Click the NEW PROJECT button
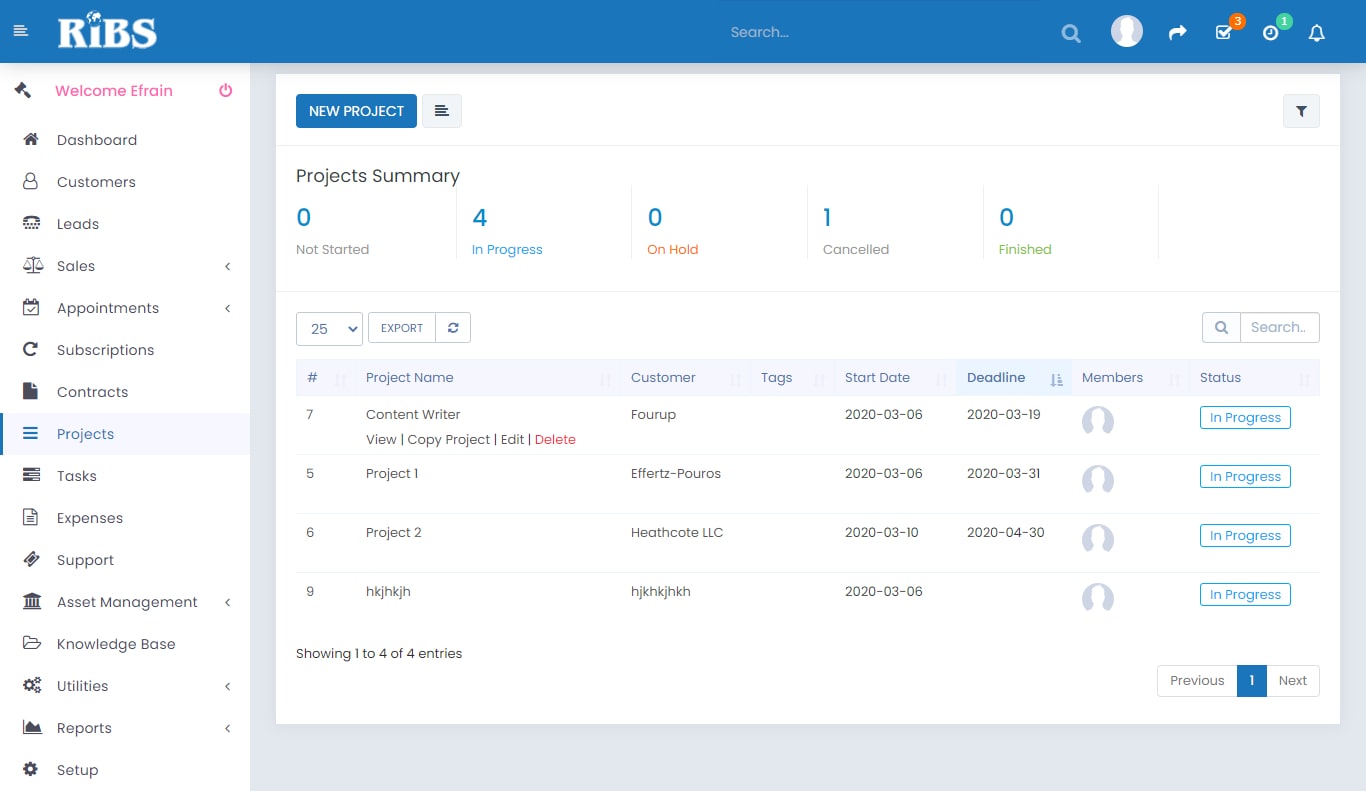This screenshot has height=791, width=1366. tap(356, 111)
